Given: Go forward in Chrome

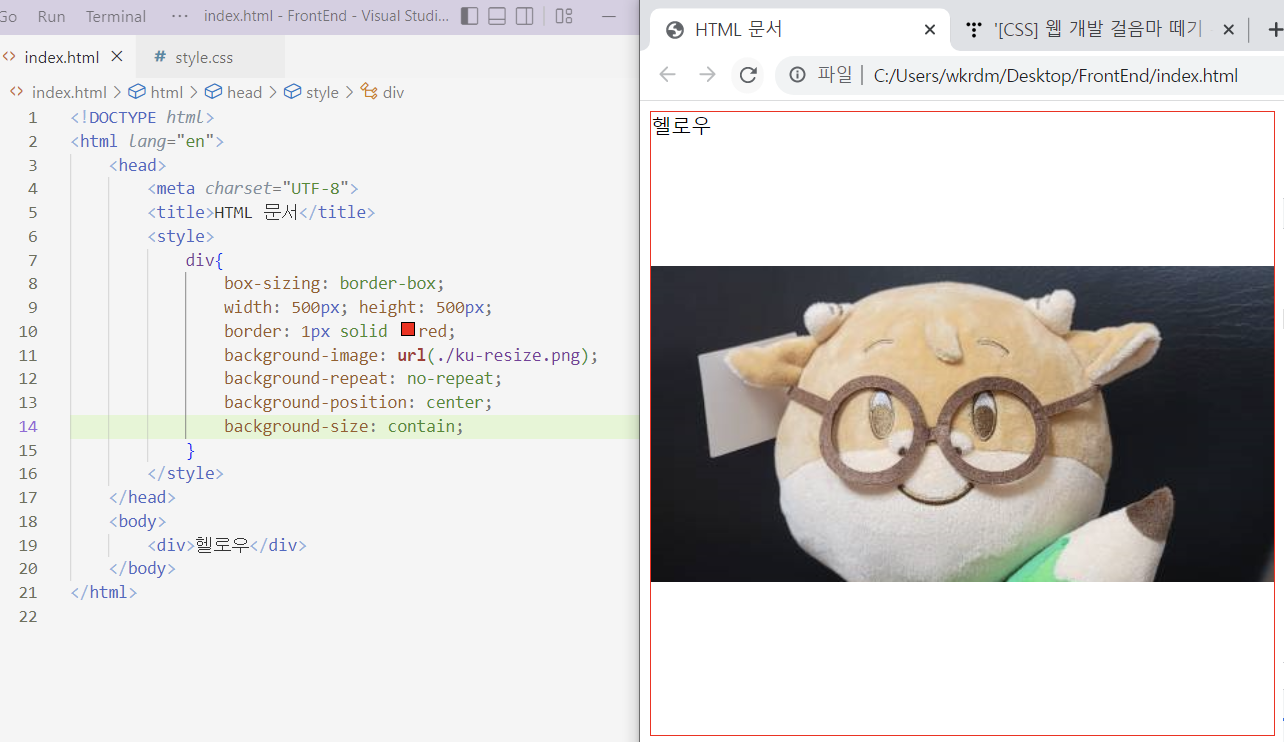Looking at the screenshot, I should (707, 75).
